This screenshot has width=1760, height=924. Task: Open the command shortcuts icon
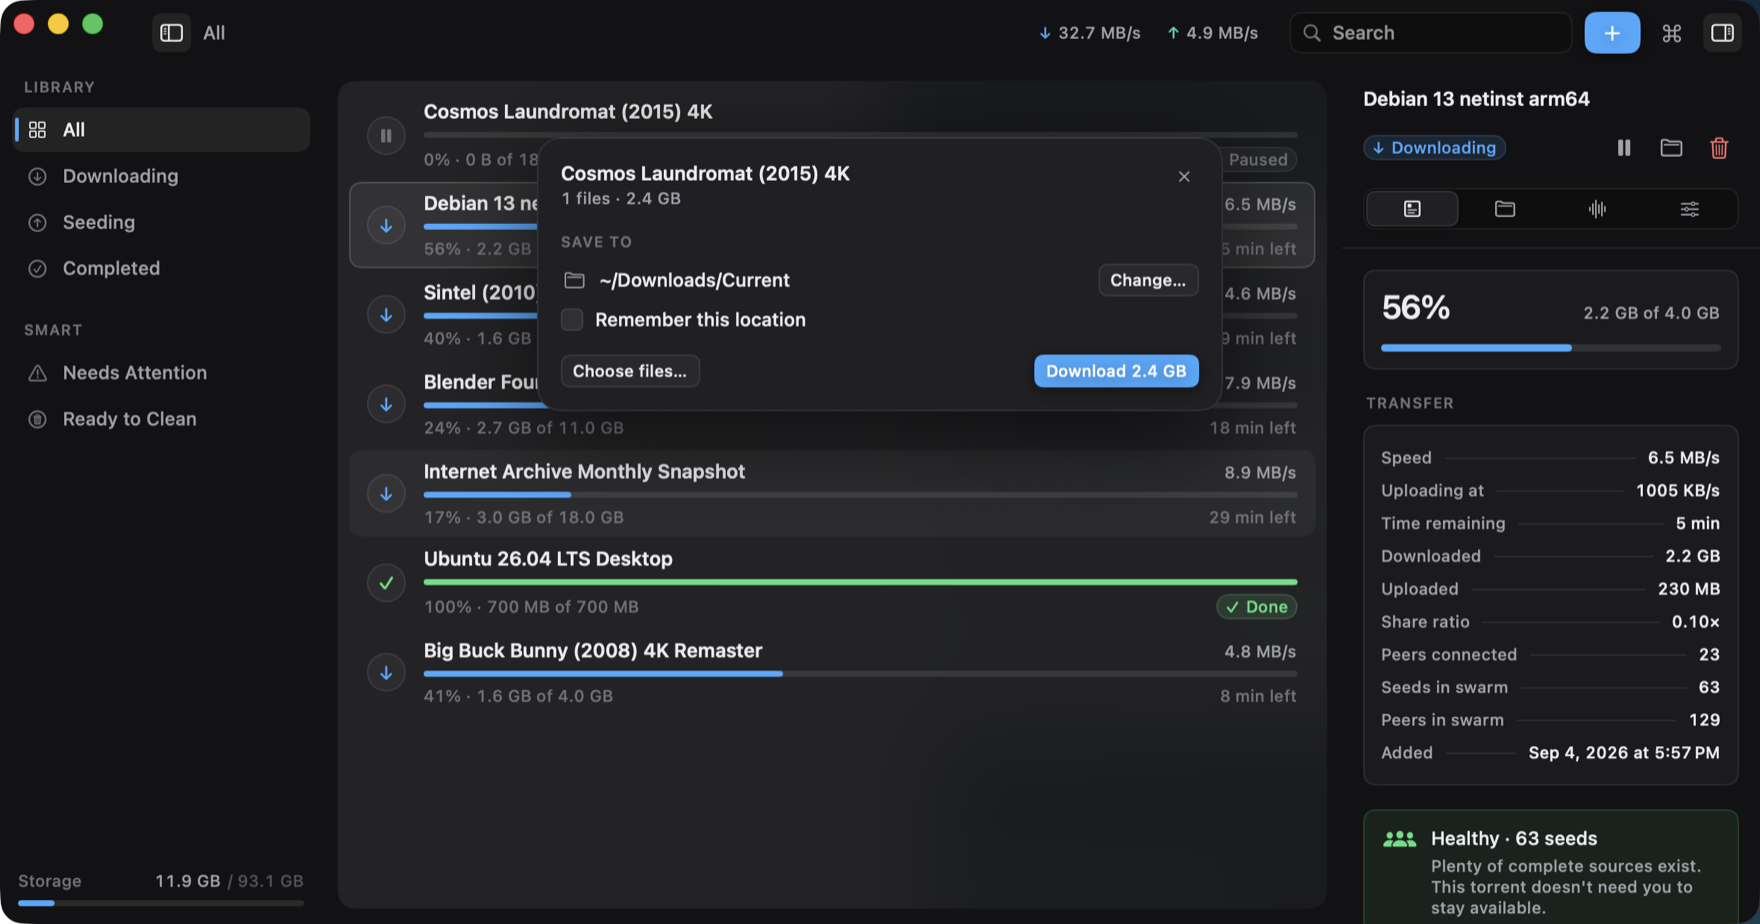click(1671, 33)
